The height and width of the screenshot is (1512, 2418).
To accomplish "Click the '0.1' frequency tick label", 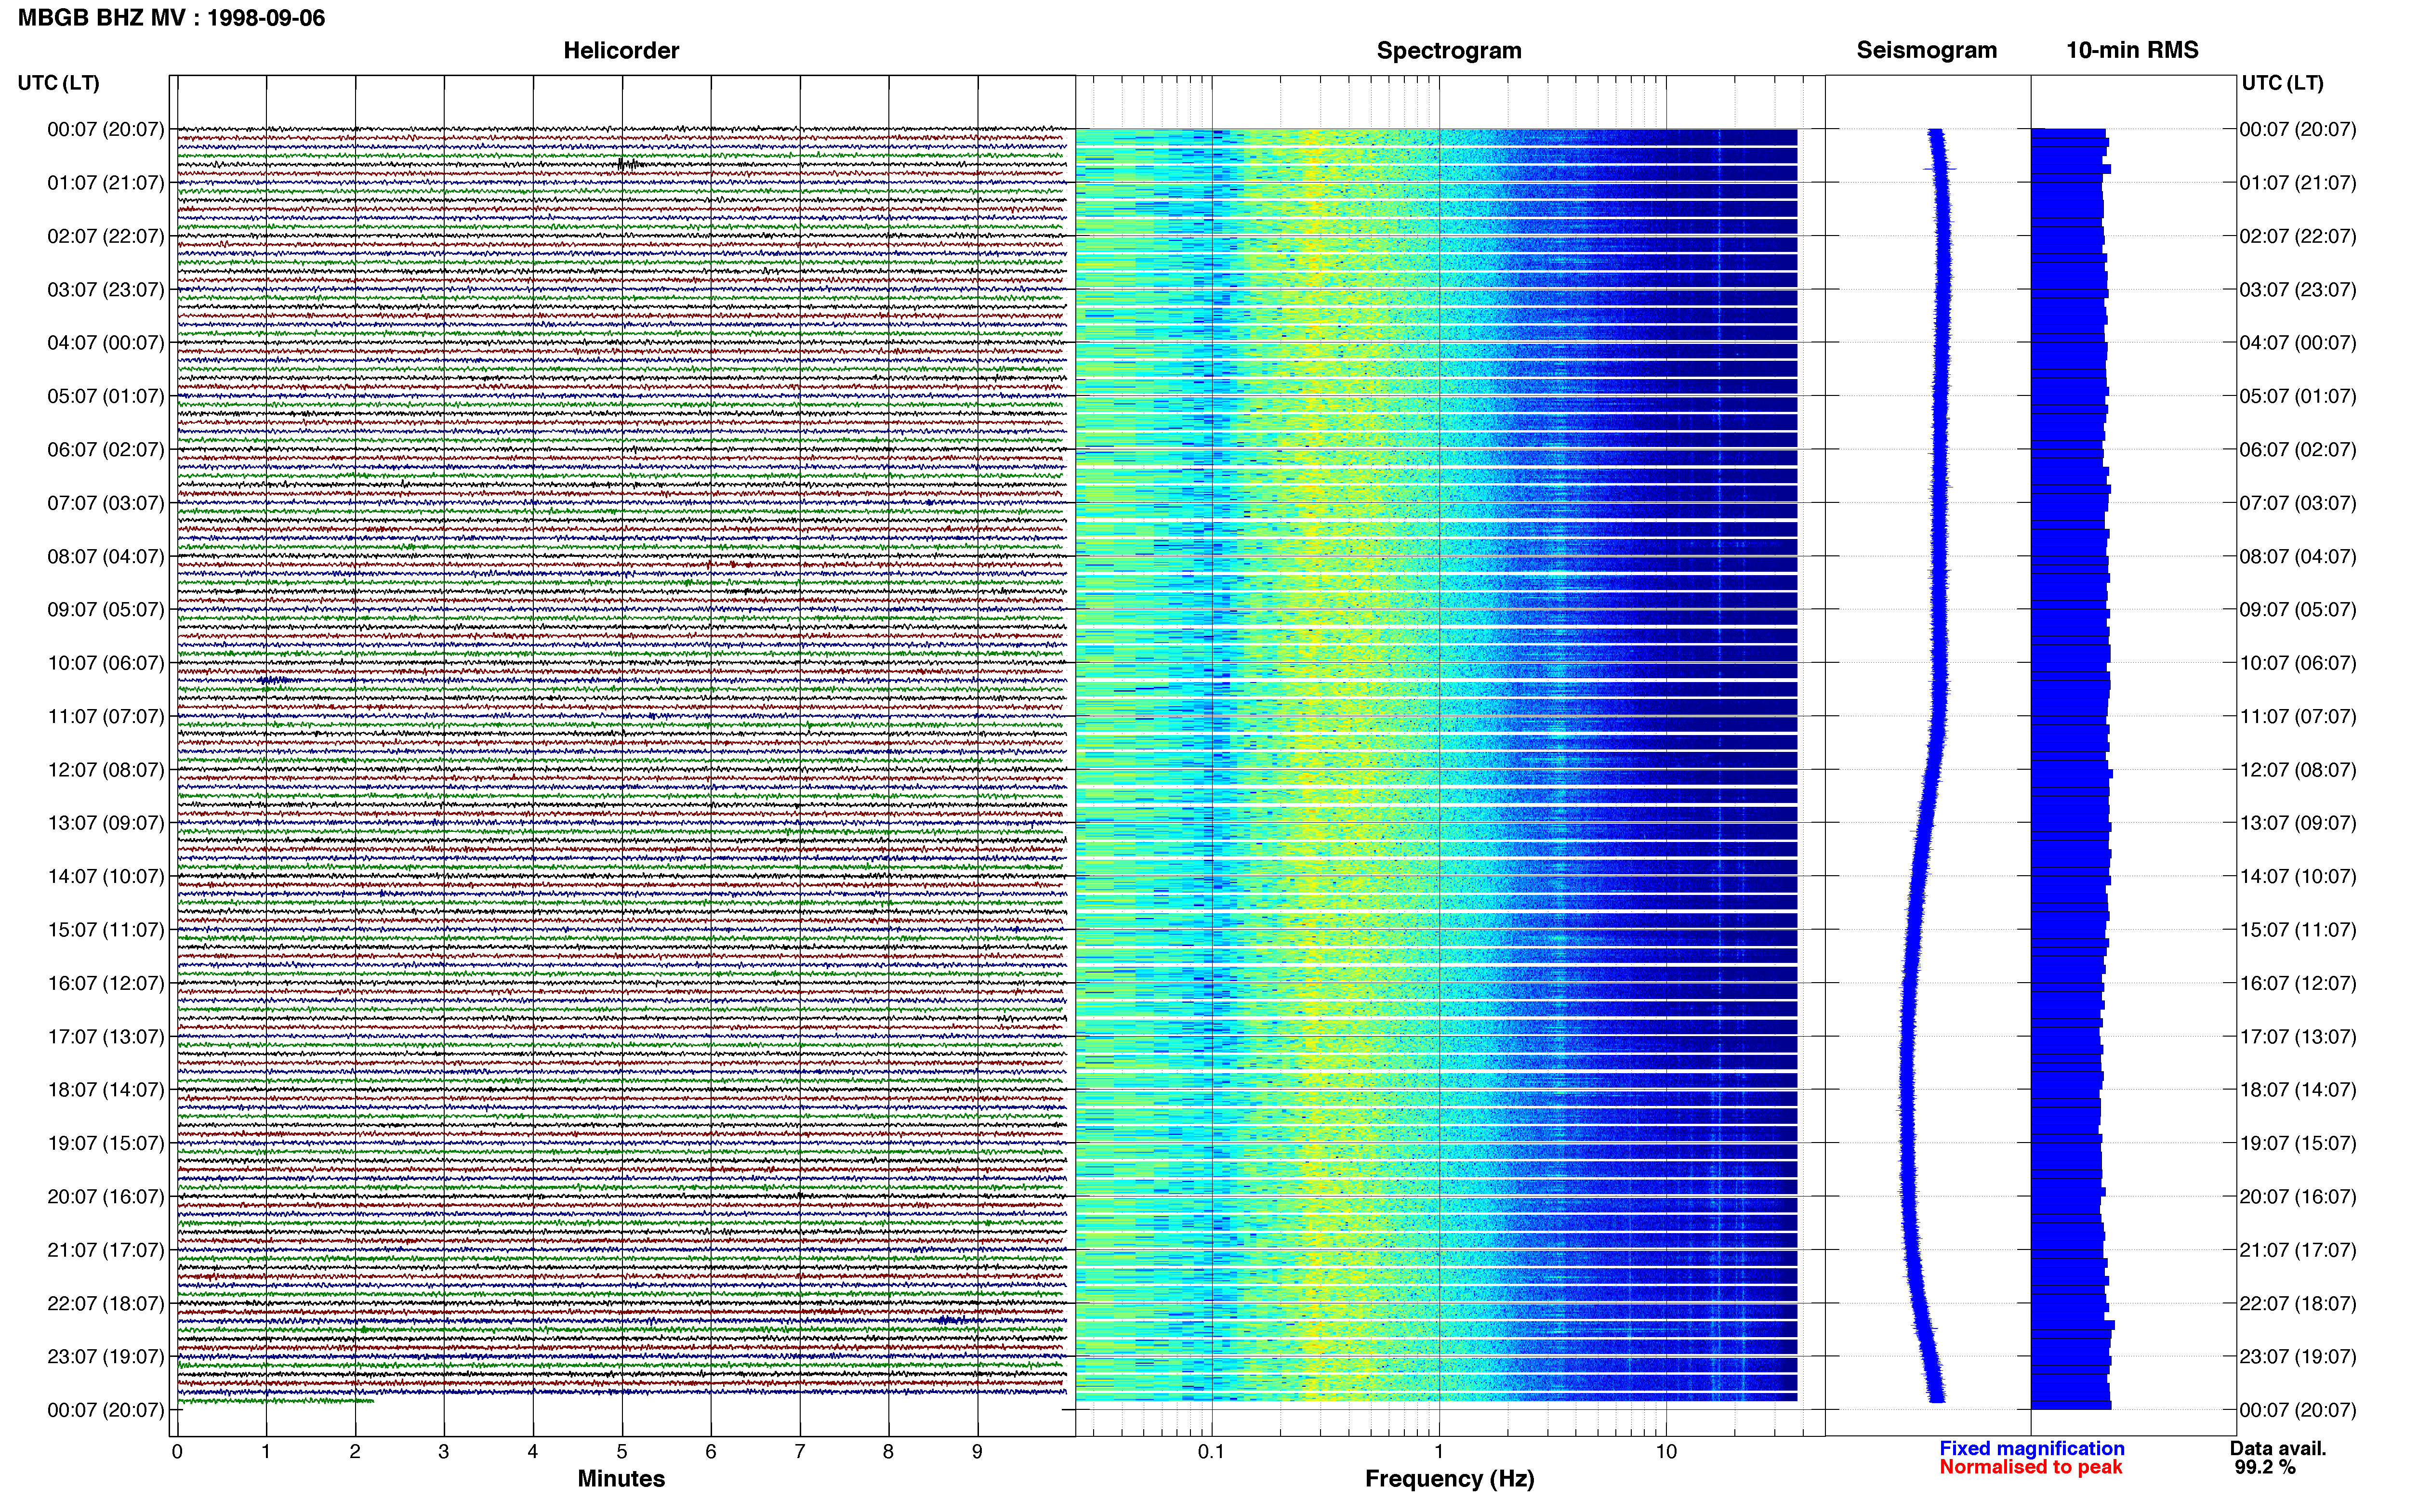I will (1211, 1452).
